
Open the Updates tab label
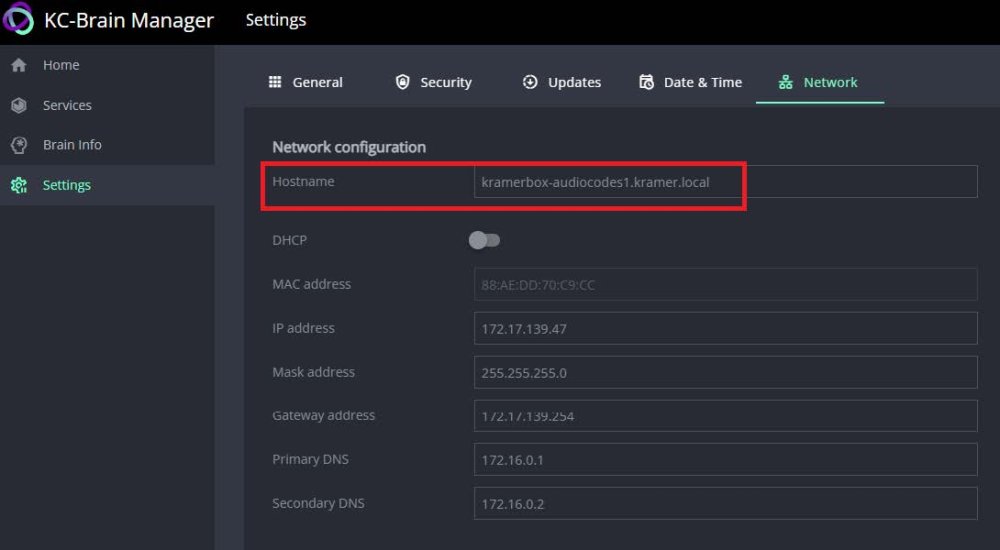pos(574,82)
